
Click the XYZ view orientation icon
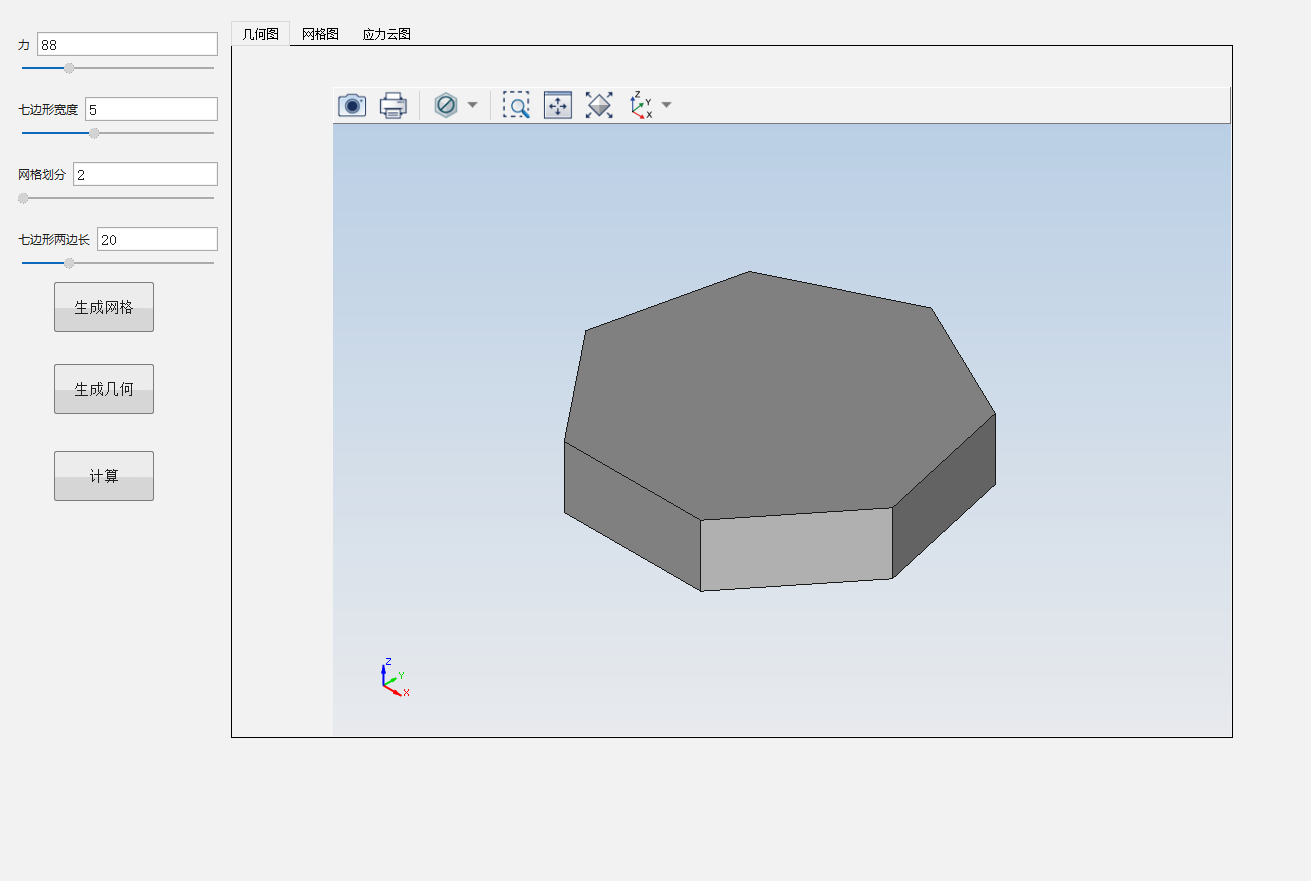pyautogui.click(x=641, y=105)
